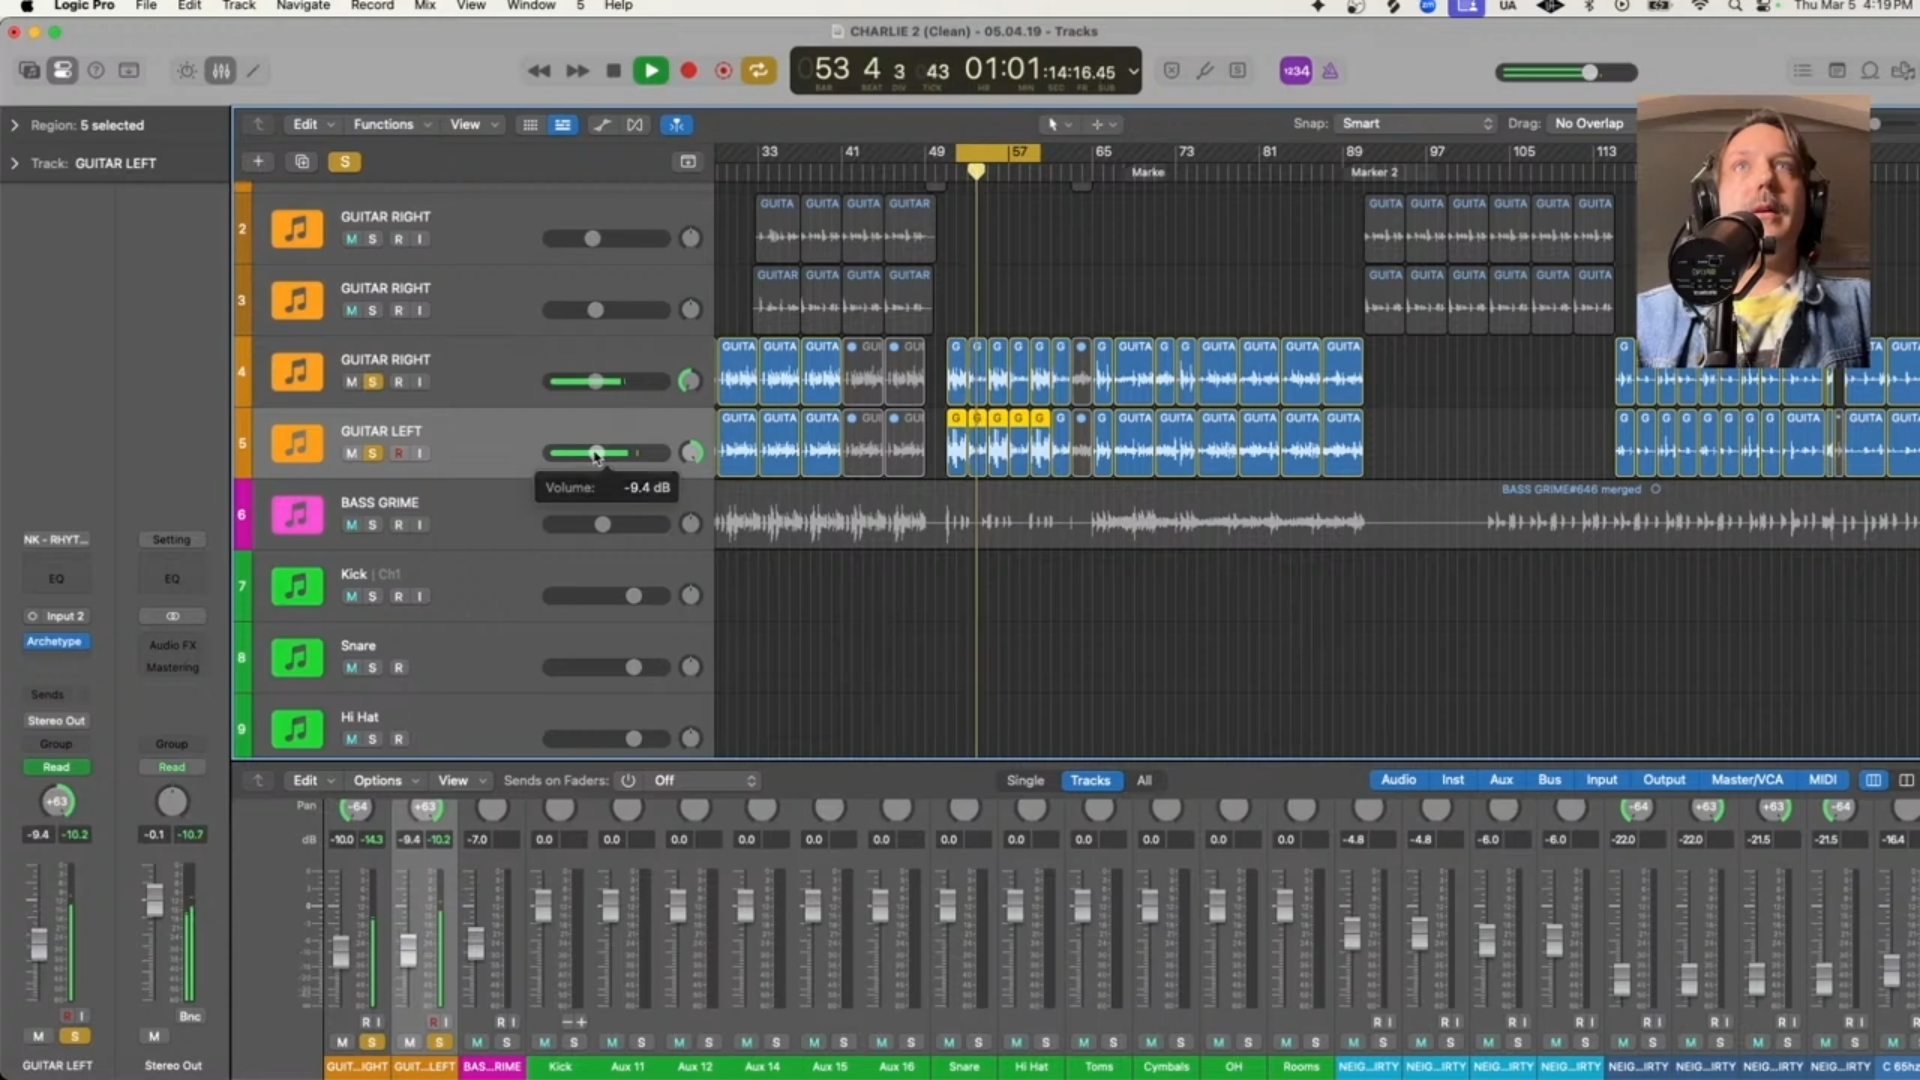This screenshot has height=1080, width=1920.
Task: Open the Drag No Overlap dropdown
Action: click(x=1590, y=124)
